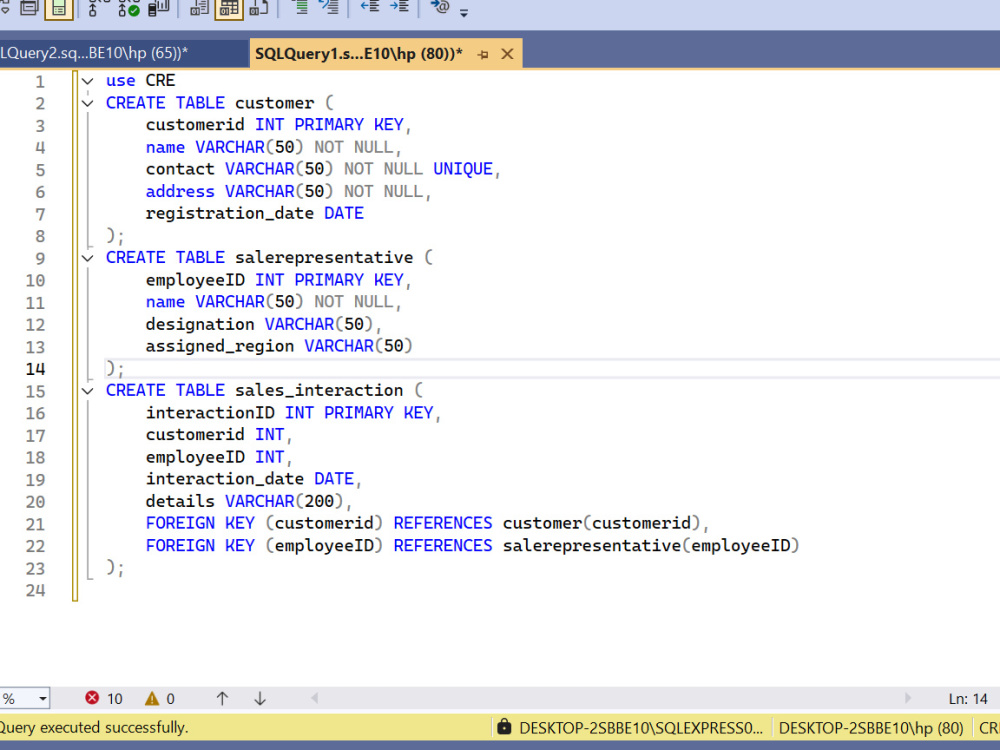Collapse CREATE TABLE salerepresentative block
This screenshot has height=750, width=1000.
coord(88,258)
